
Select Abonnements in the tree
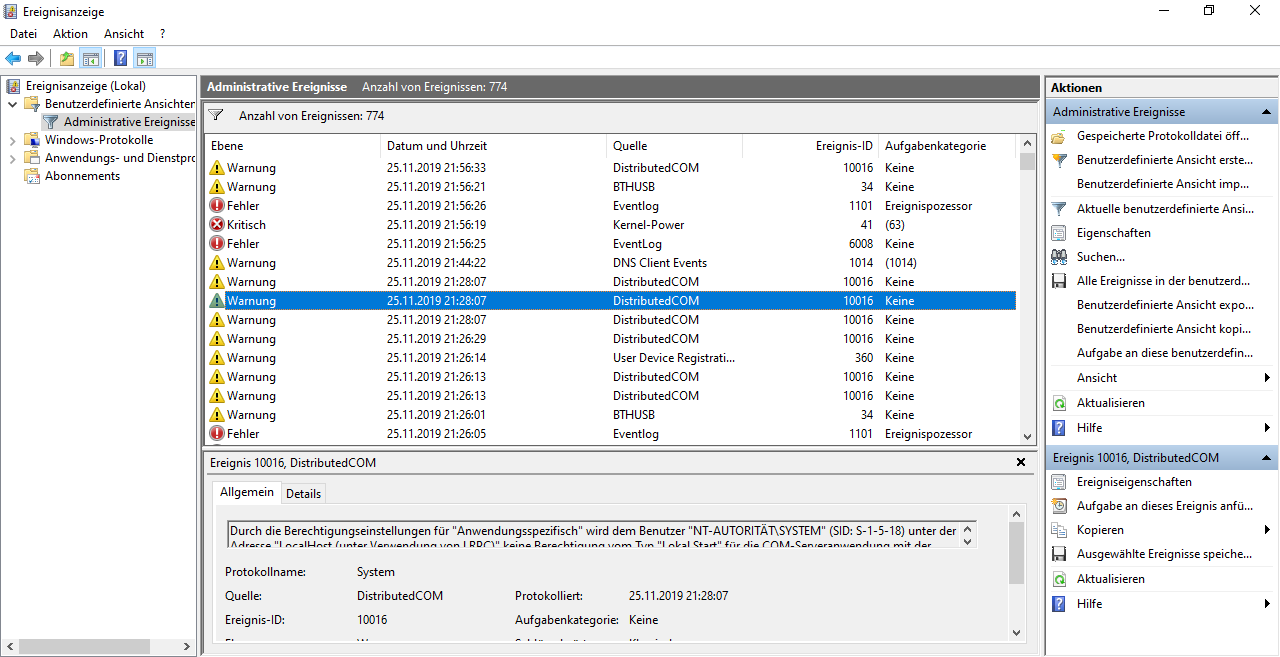click(x=82, y=176)
